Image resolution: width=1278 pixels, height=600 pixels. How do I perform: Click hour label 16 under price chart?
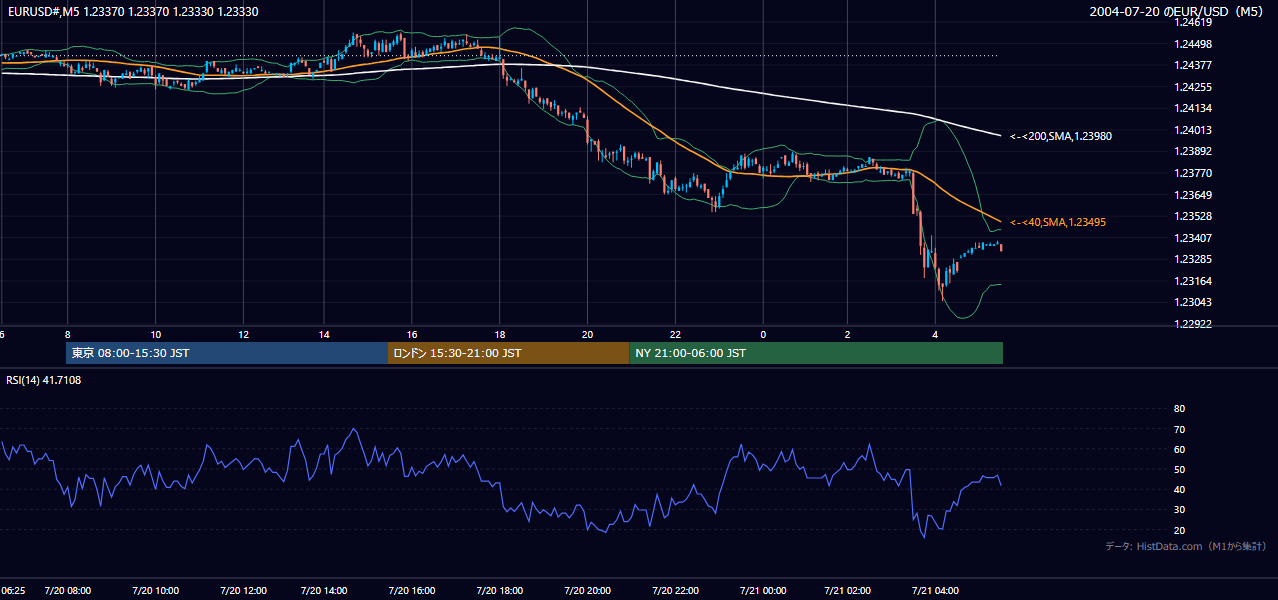pyautogui.click(x=412, y=334)
